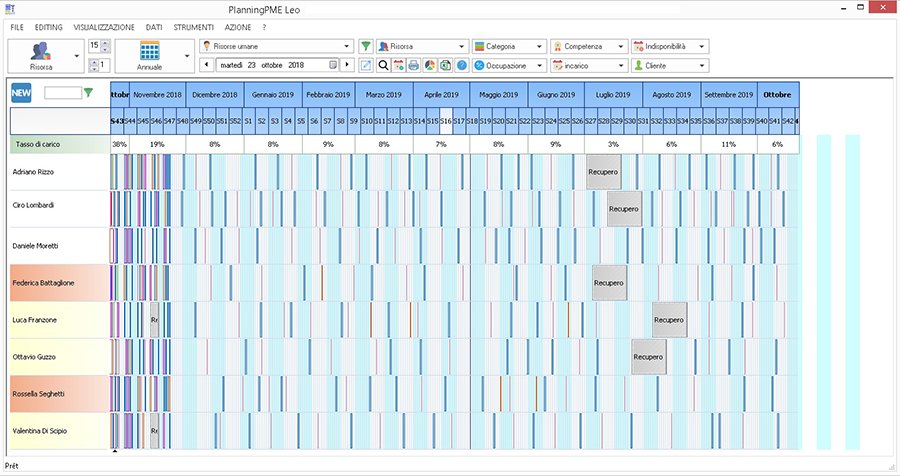Click the green filter funnel in toolbar

pos(366,46)
